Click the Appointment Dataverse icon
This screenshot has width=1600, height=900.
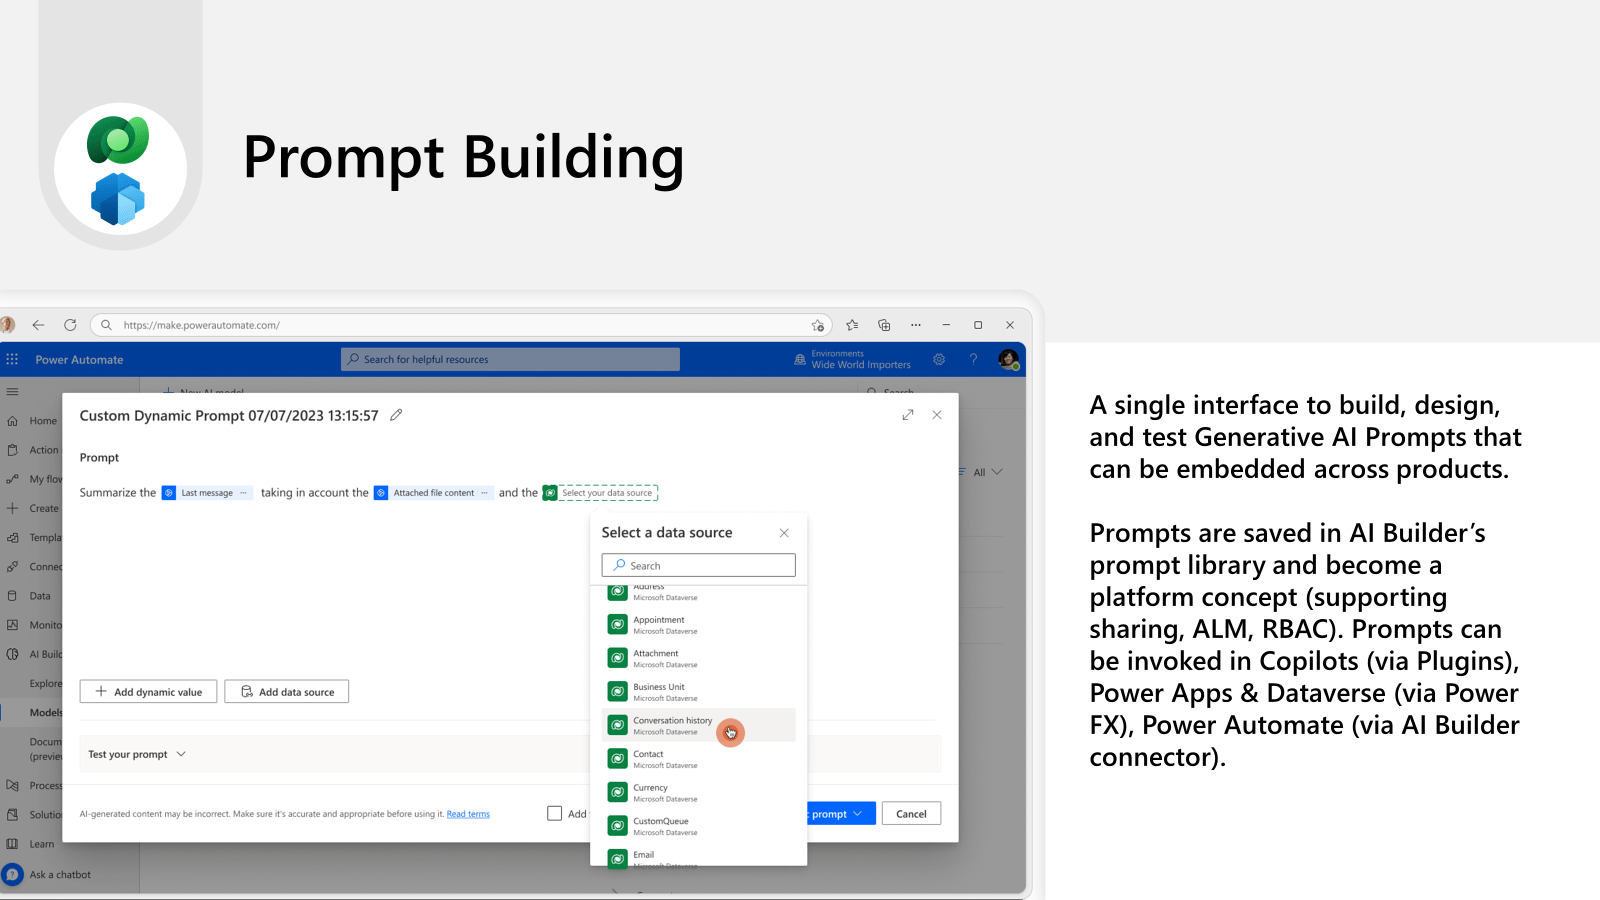tap(618, 624)
